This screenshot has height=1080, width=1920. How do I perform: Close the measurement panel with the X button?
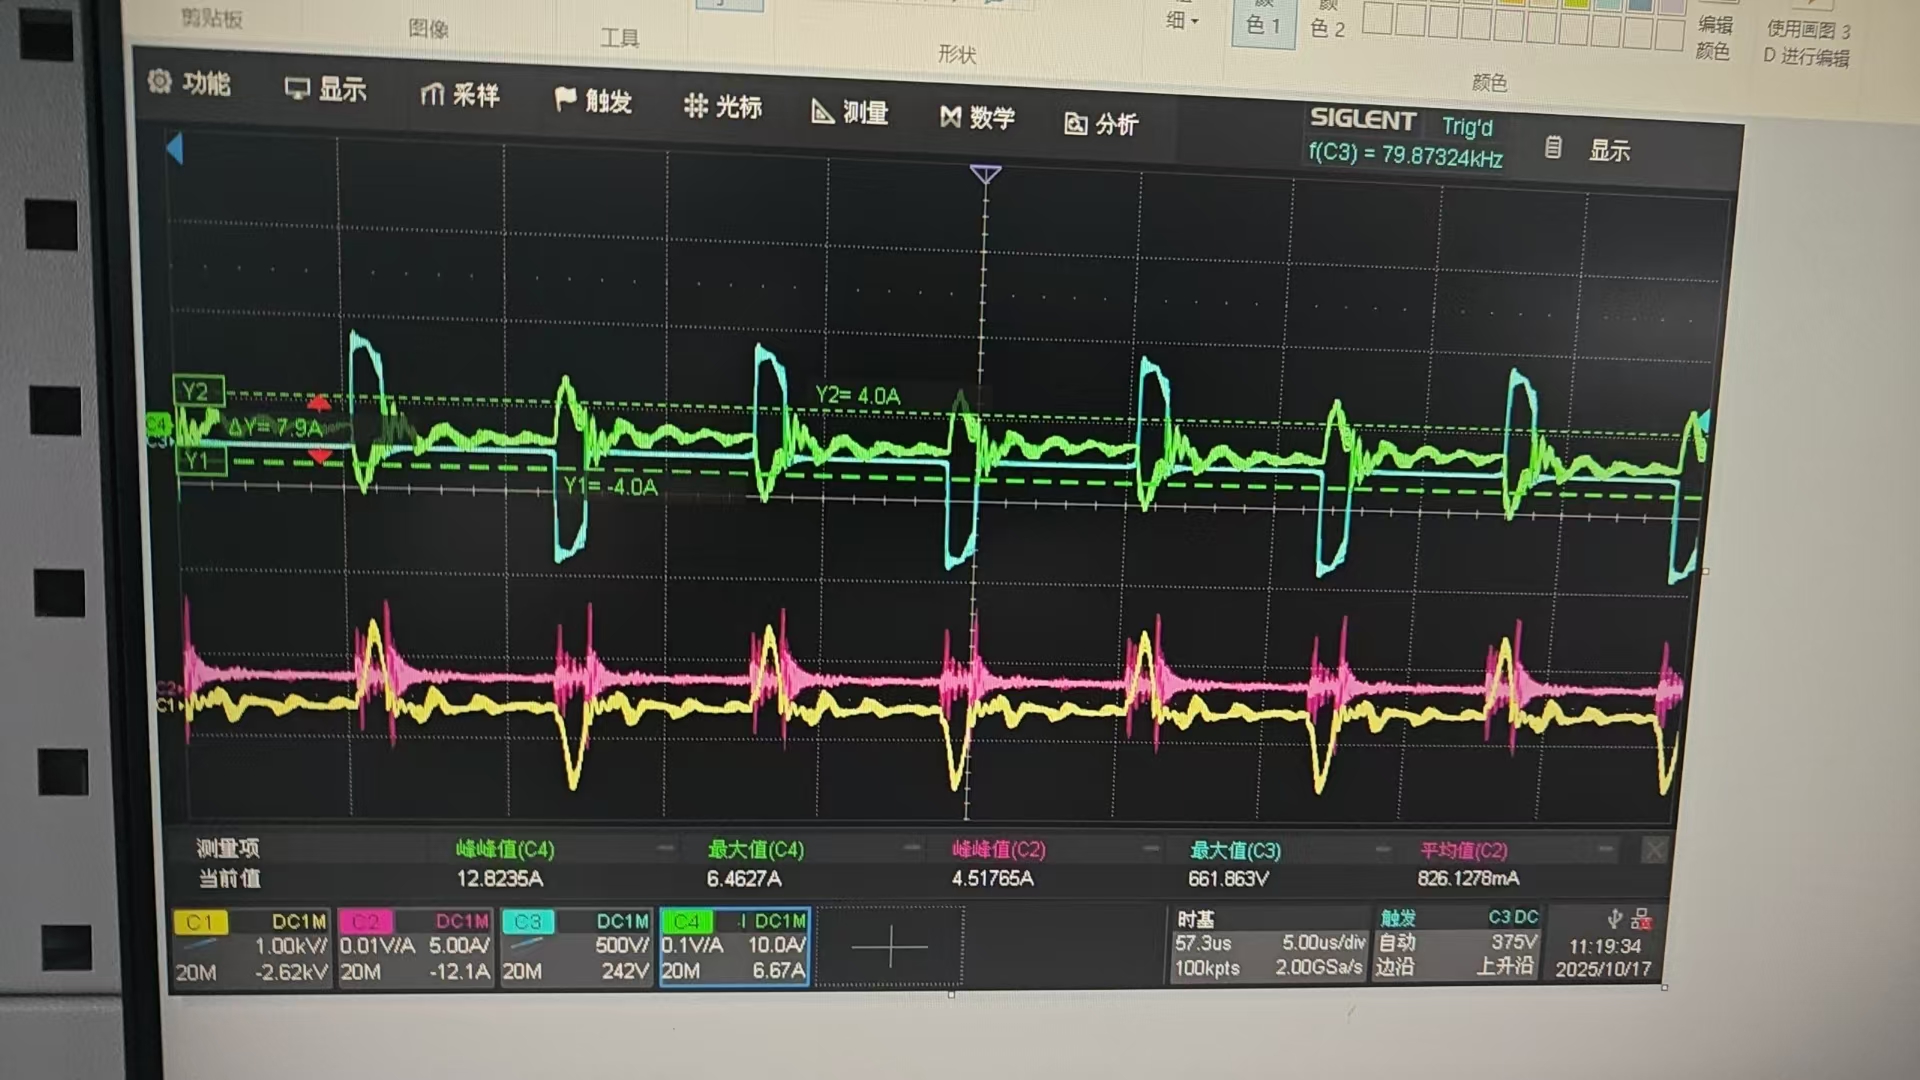[x=1654, y=851]
